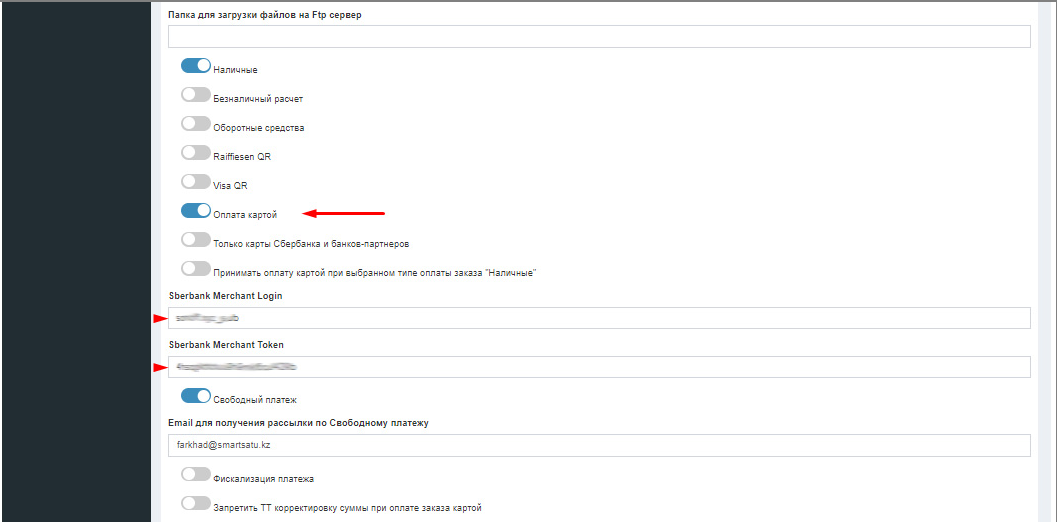This screenshot has height=522, width=1057.
Task: Focus the Sberbank Merchant Login field
Action: (x=598, y=318)
